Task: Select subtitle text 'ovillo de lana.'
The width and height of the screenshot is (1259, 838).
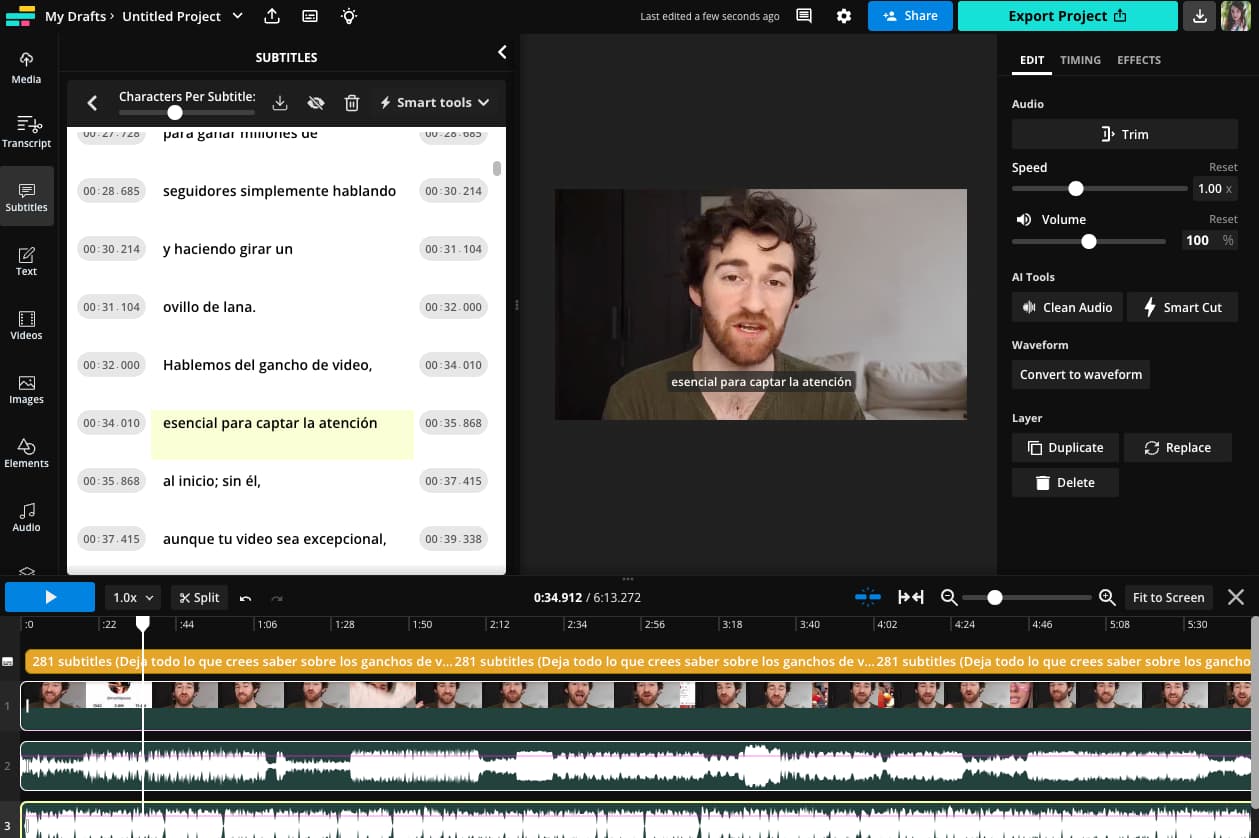Action: coord(209,307)
